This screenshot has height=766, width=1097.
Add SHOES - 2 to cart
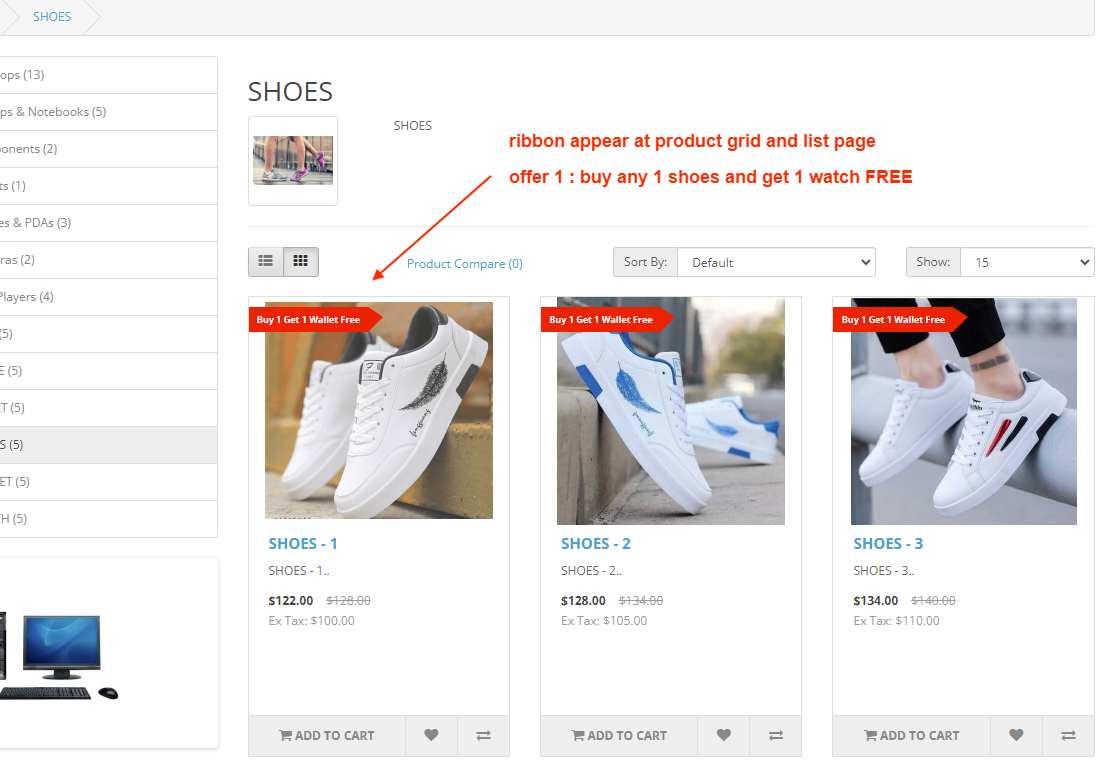pos(619,735)
